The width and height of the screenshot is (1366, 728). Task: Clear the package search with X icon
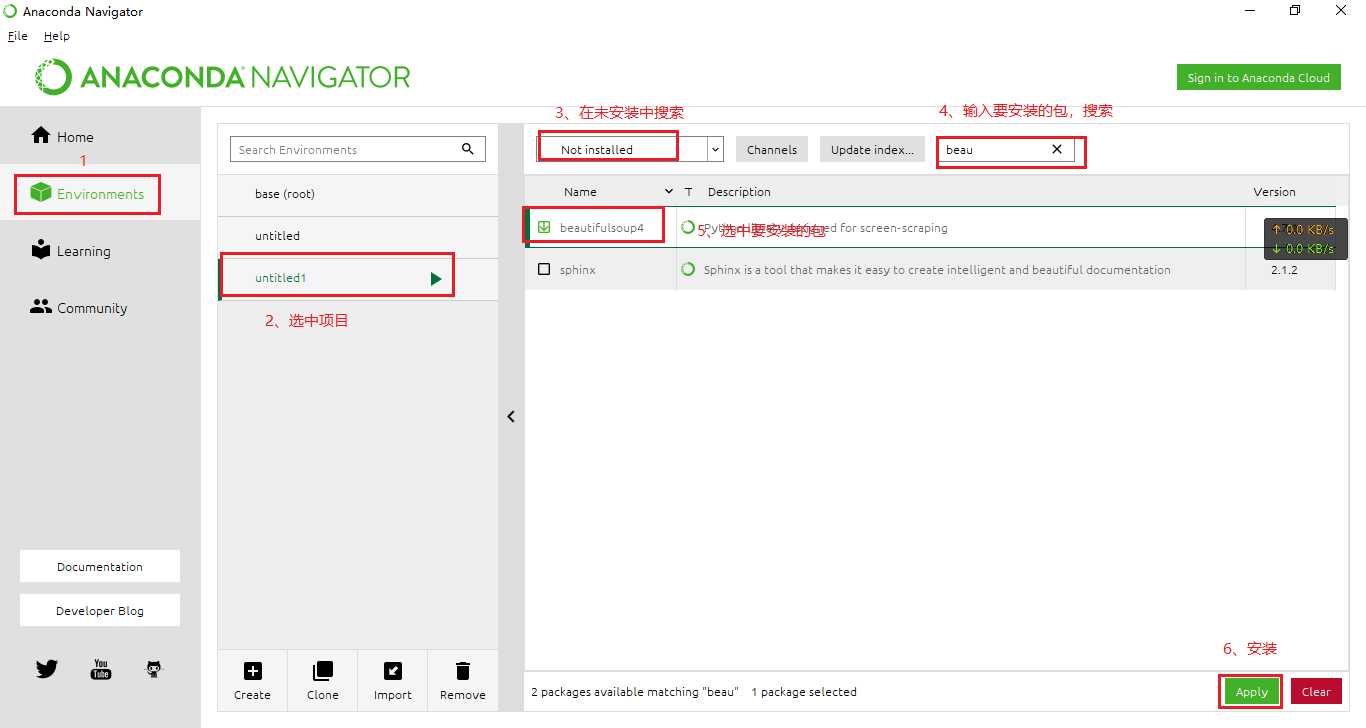[x=1057, y=149]
